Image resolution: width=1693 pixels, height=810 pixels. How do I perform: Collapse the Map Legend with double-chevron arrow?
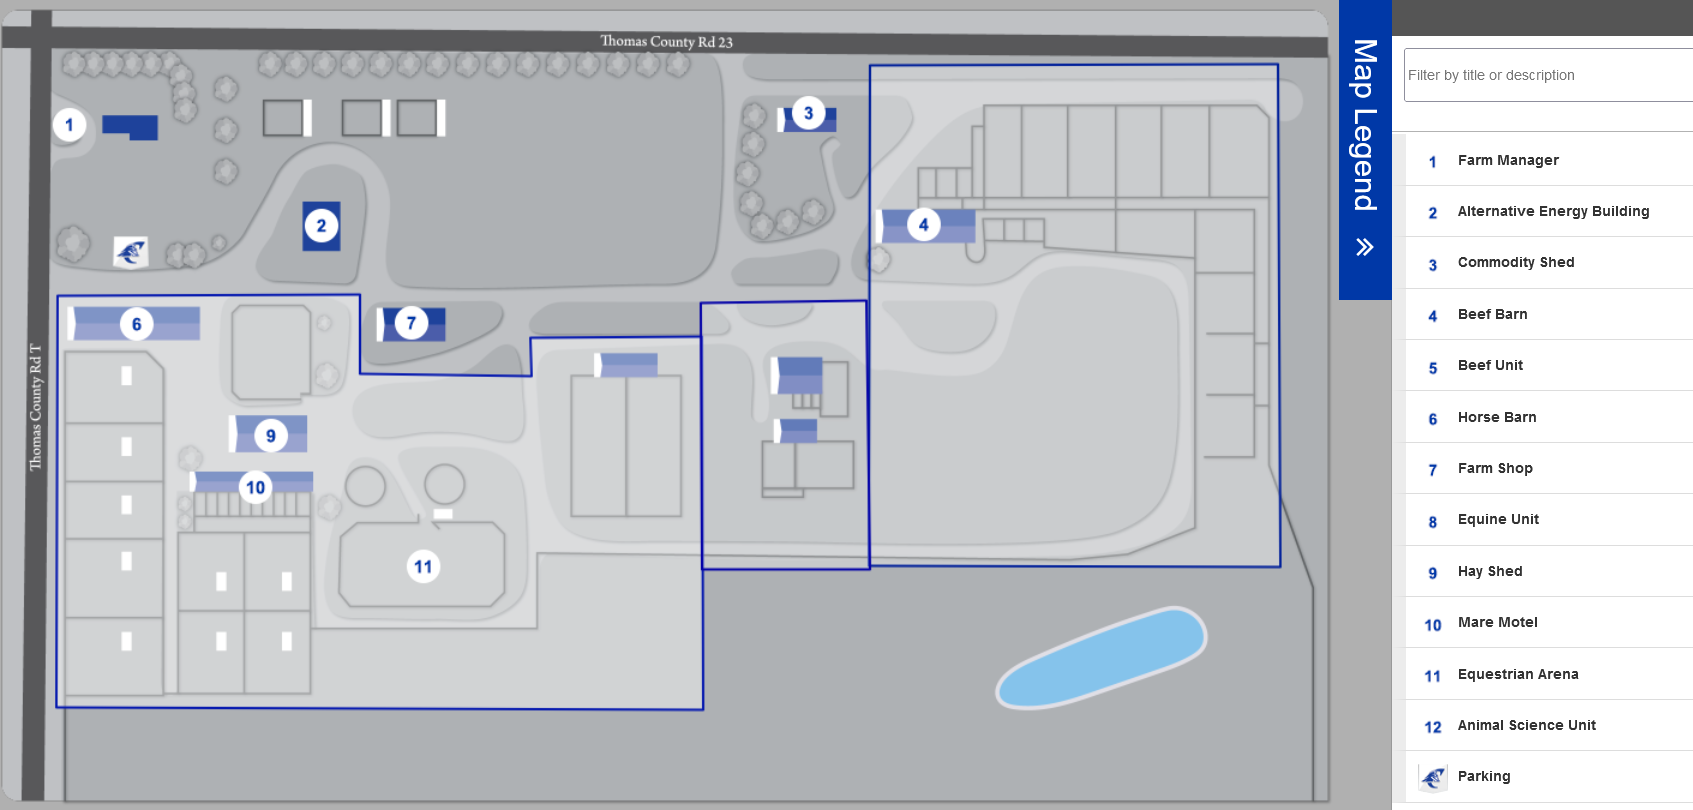(1365, 247)
